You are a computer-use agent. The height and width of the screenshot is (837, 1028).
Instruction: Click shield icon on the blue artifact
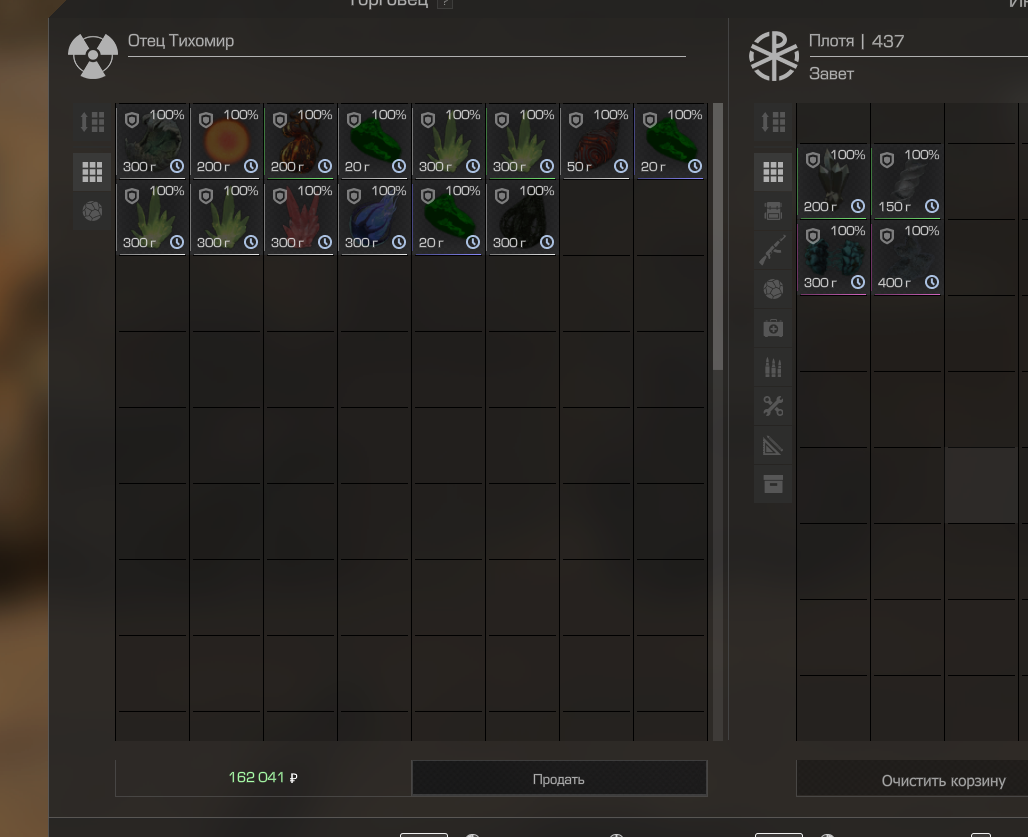pyautogui.click(x=354, y=197)
